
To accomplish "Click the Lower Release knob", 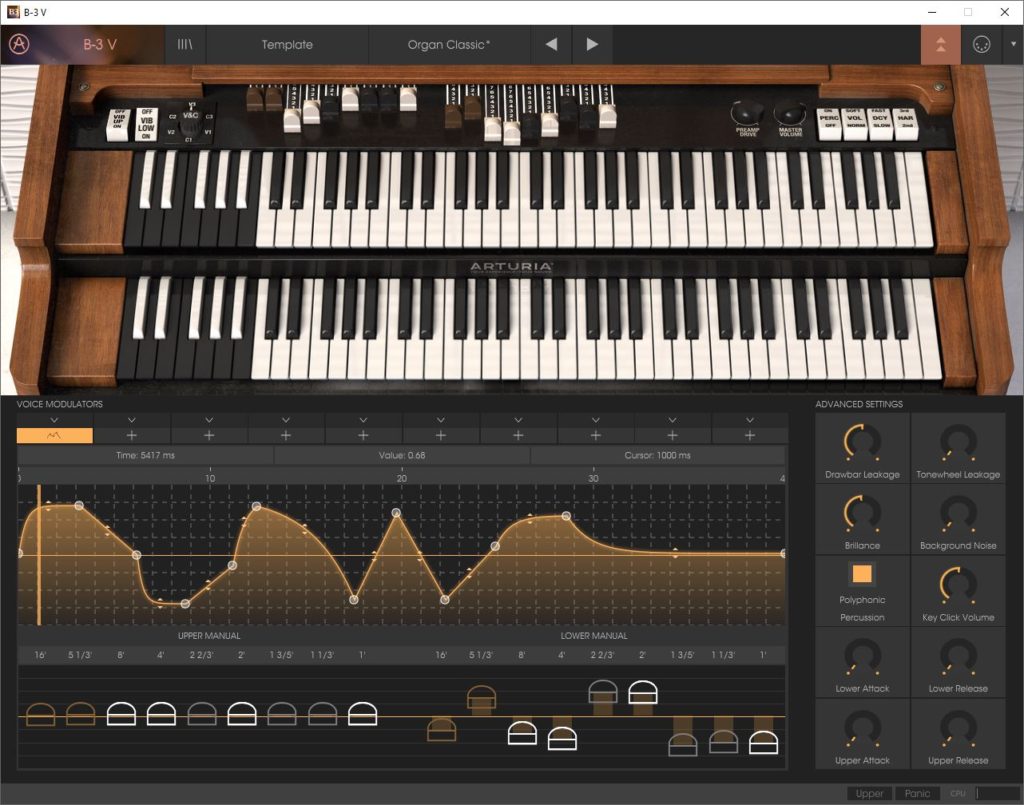I will [958, 656].
